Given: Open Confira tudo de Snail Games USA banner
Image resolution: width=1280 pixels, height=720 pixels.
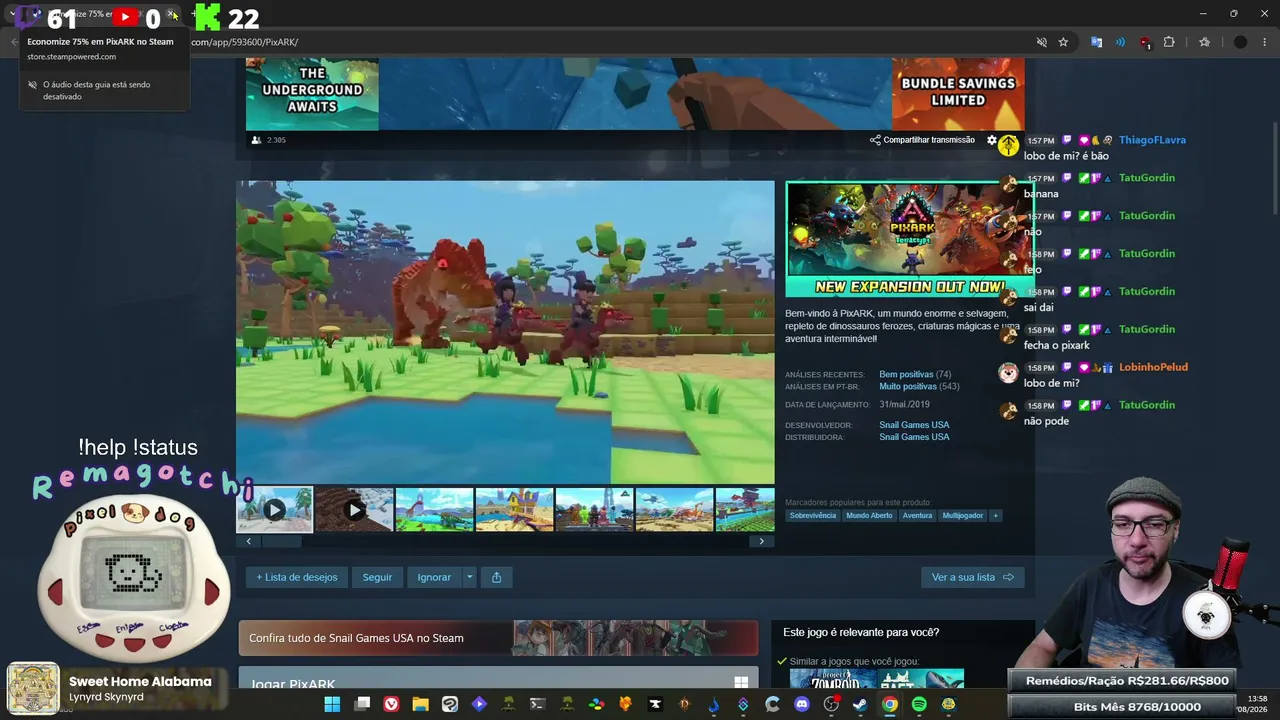Looking at the screenshot, I should tap(498, 638).
